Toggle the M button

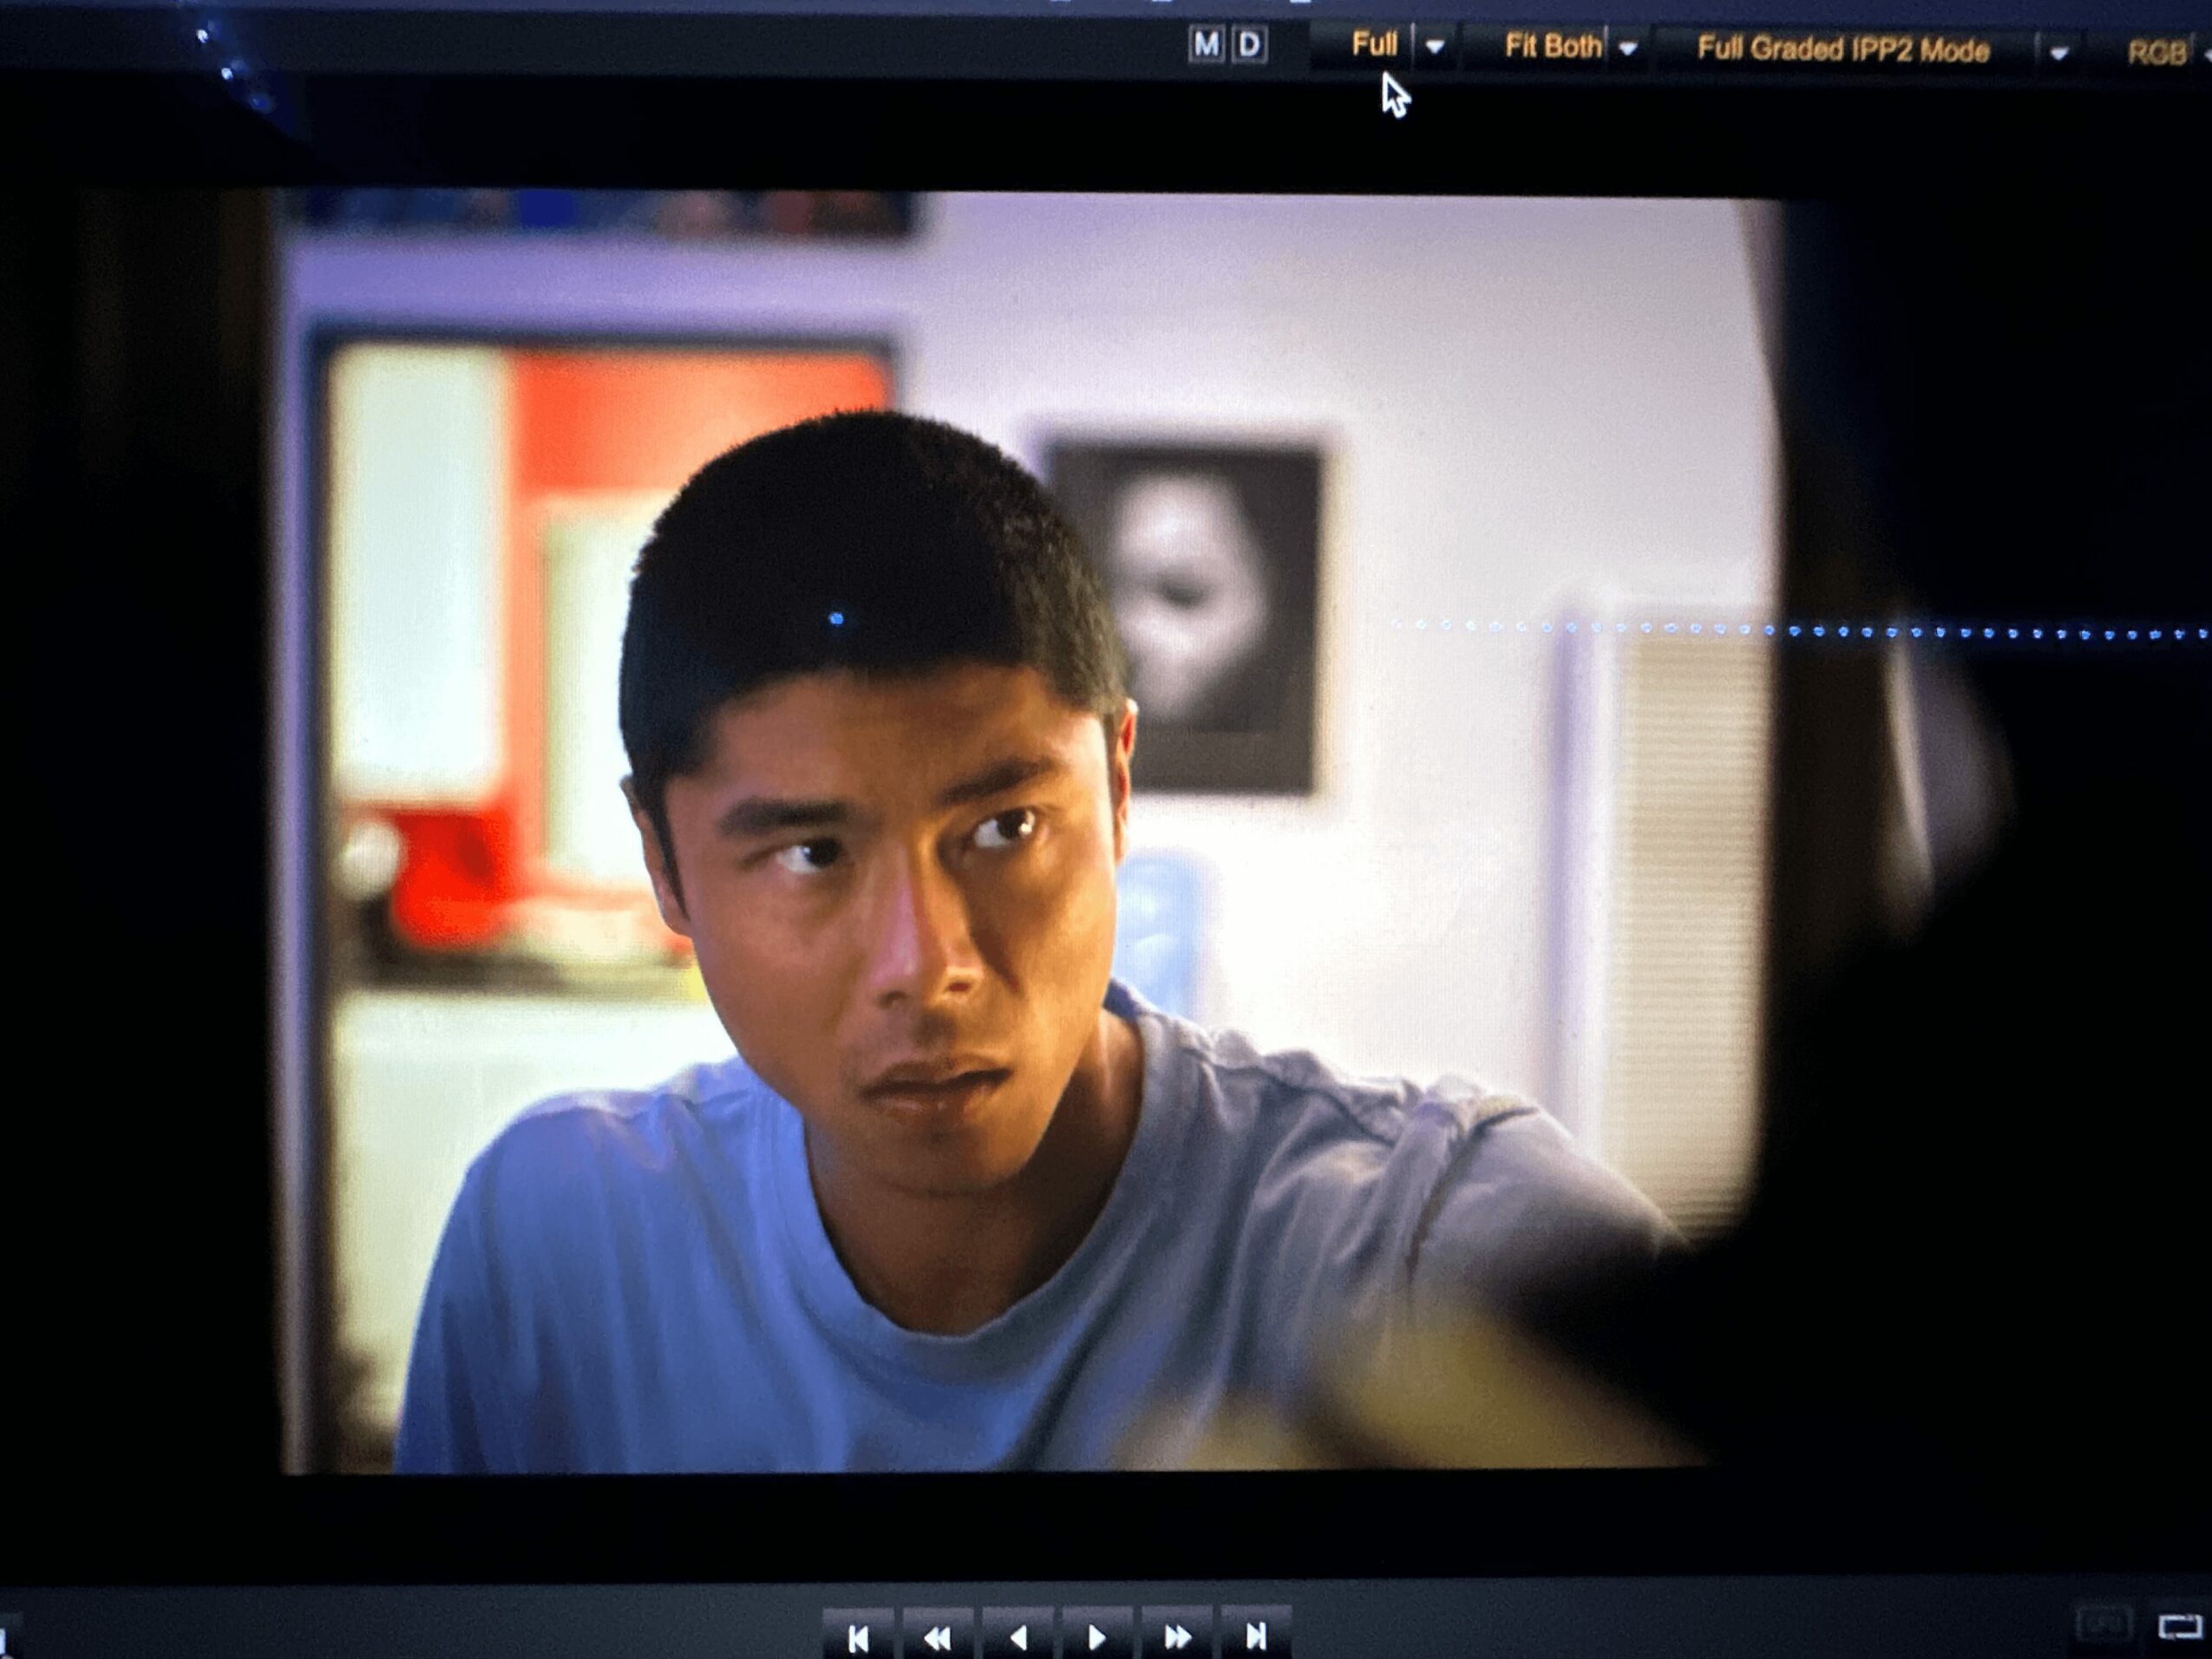[1206, 45]
